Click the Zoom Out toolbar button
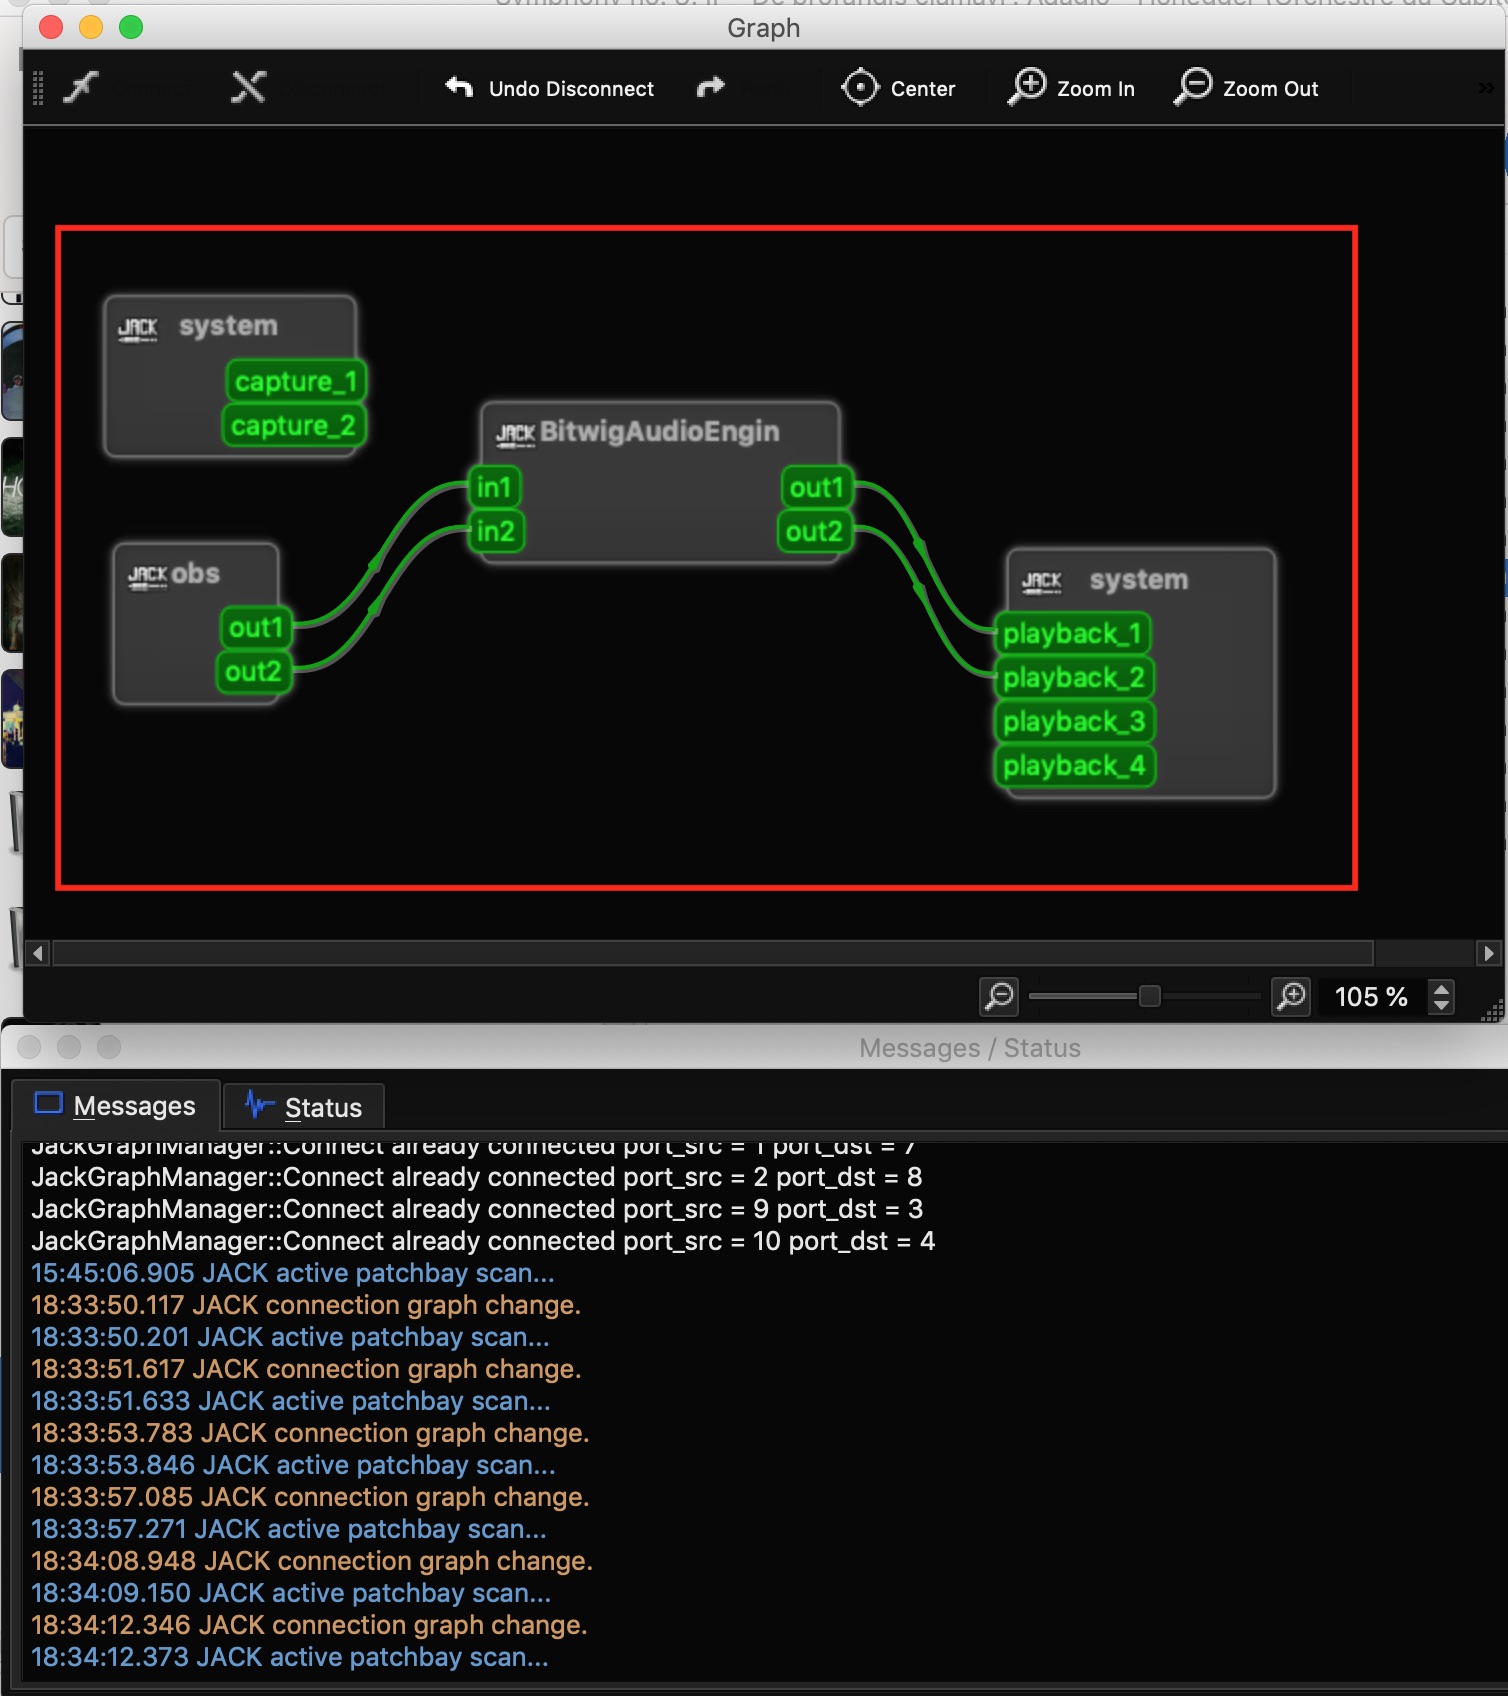Image resolution: width=1508 pixels, height=1696 pixels. click(1245, 88)
